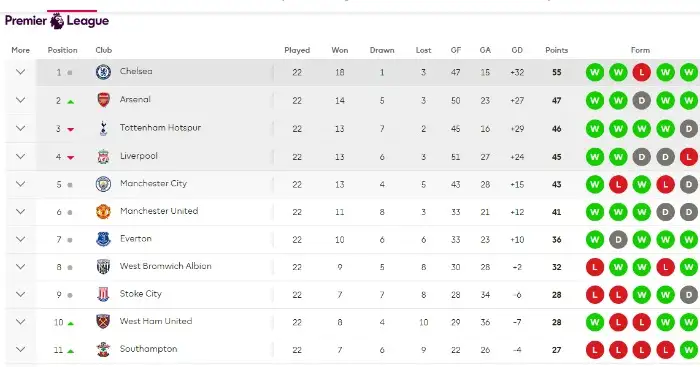This screenshot has height=367, width=700.
Task: Click Chelsea's red L form result
Action: 642,72
